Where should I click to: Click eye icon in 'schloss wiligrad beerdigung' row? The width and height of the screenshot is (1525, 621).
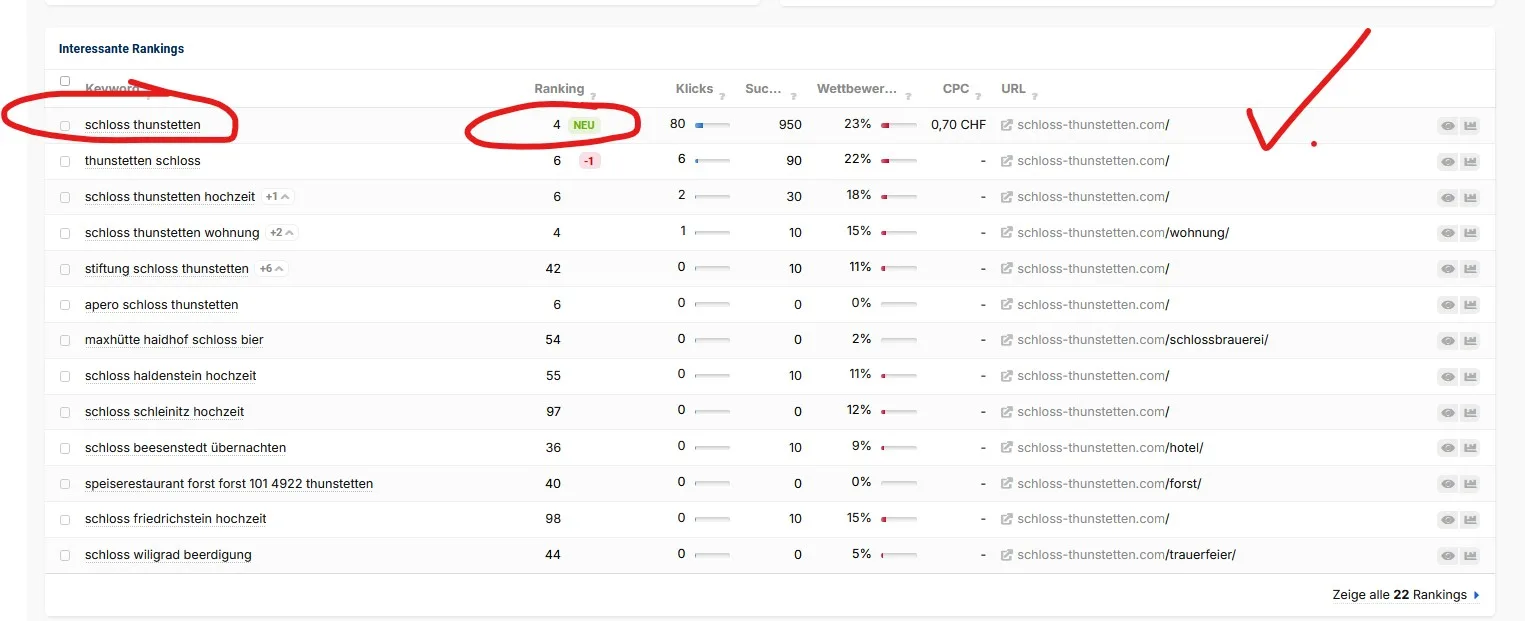1447,556
